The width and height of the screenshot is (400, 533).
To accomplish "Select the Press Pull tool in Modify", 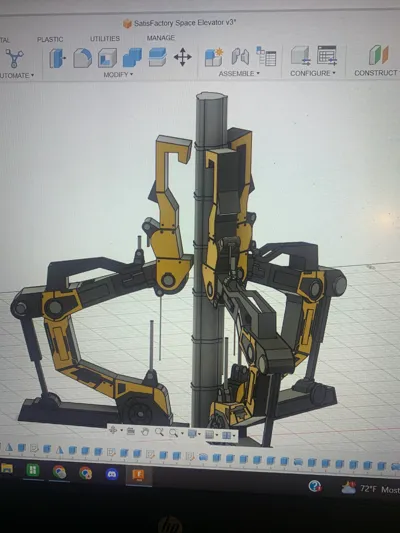I will (x=57, y=58).
